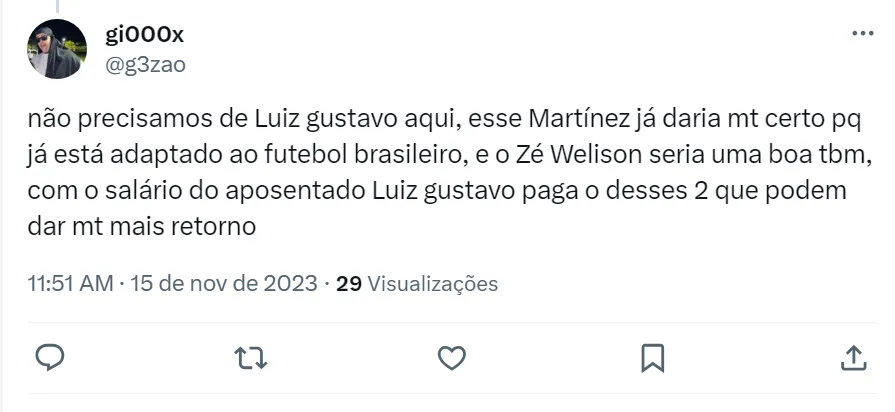
Task: Click the 29 views count
Action: click(348, 284)
